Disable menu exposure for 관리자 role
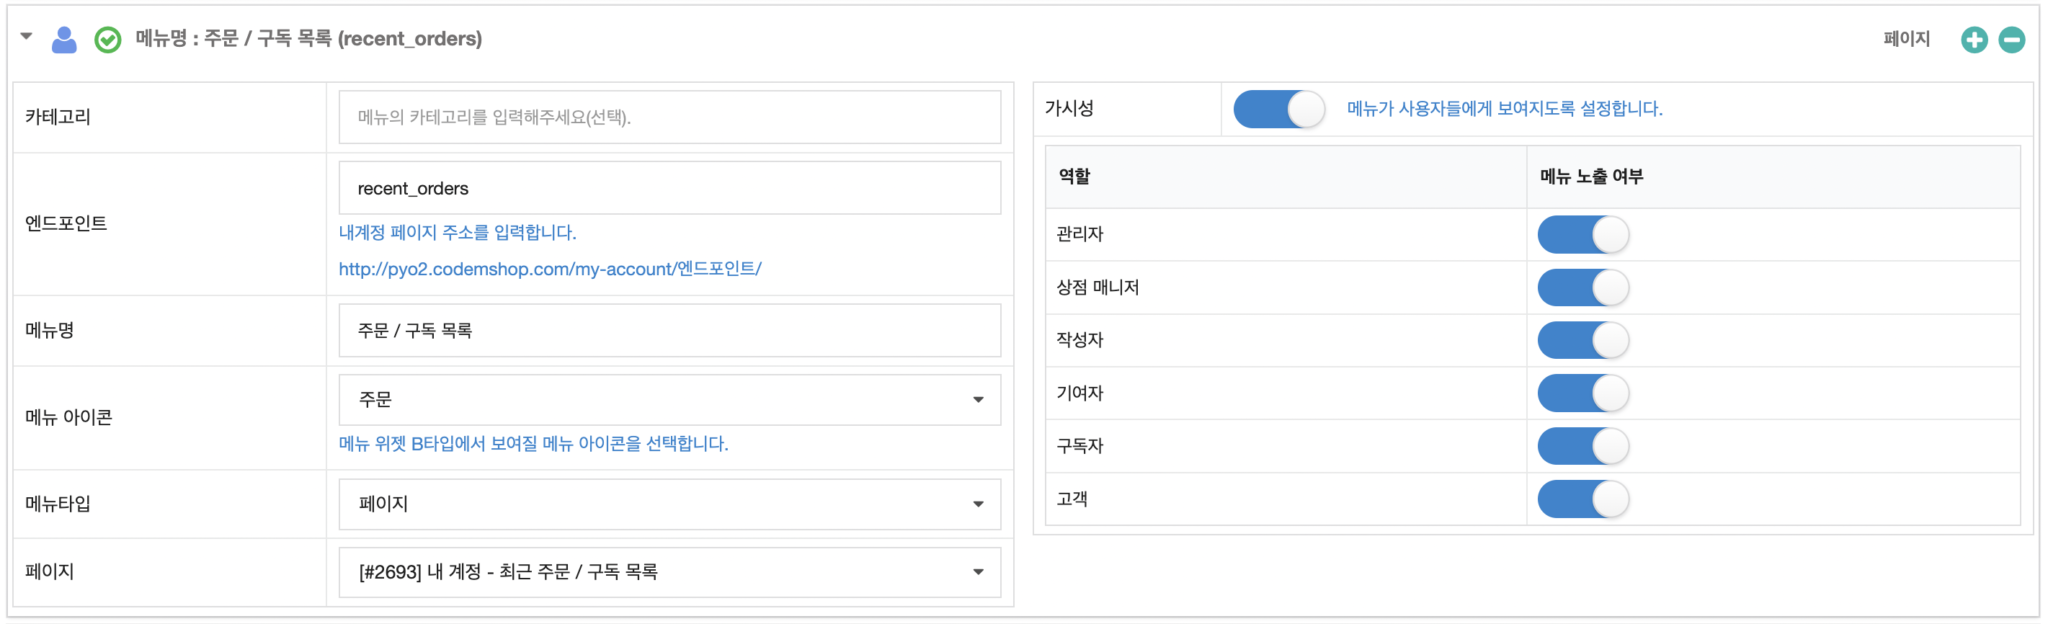The height and width of the screenshot is (624, 2048). click(x=1583, y=235)
